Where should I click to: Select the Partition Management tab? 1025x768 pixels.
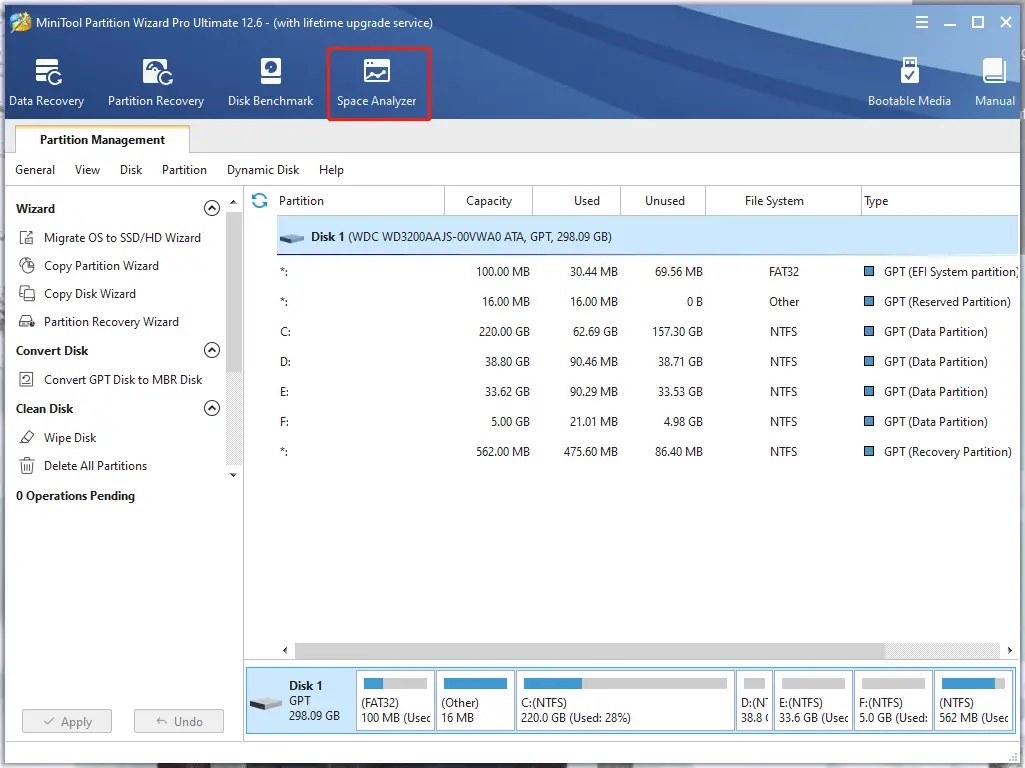pyautogui.click(x=102, y=140)
